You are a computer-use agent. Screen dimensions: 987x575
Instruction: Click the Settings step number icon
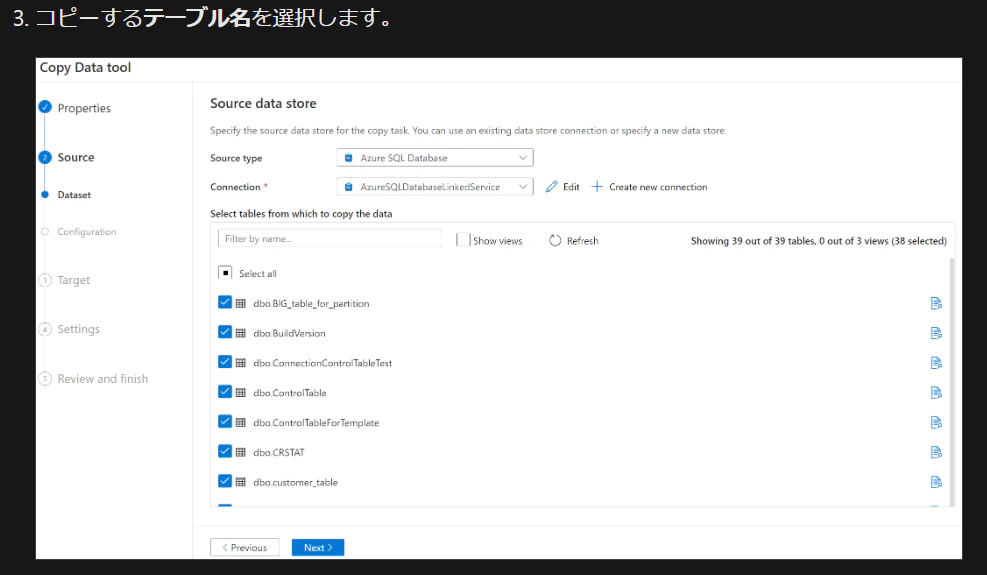[45, 329]
